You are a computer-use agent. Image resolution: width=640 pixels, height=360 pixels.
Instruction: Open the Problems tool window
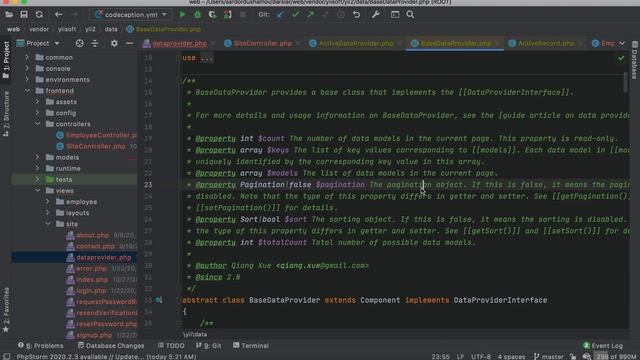click(x=40, y=345)
